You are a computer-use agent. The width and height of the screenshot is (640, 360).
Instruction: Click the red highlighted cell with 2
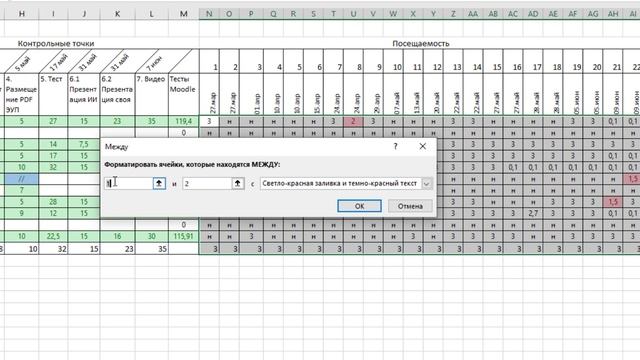pos(353,121)
